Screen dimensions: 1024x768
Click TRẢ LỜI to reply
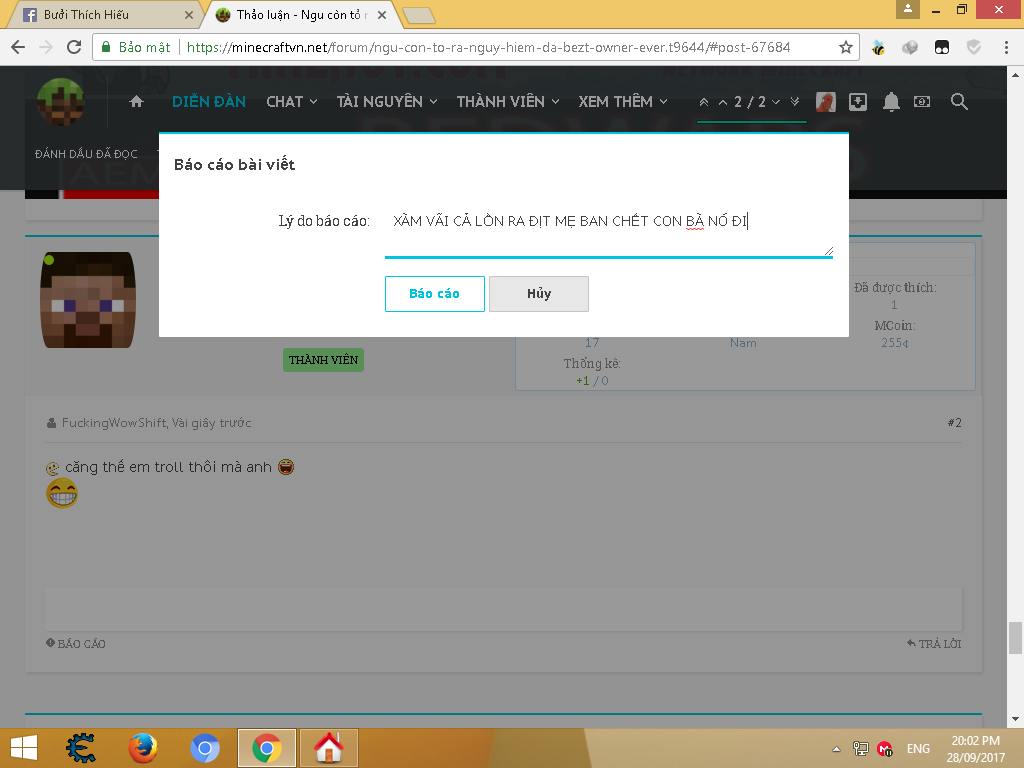coord(934,644)
